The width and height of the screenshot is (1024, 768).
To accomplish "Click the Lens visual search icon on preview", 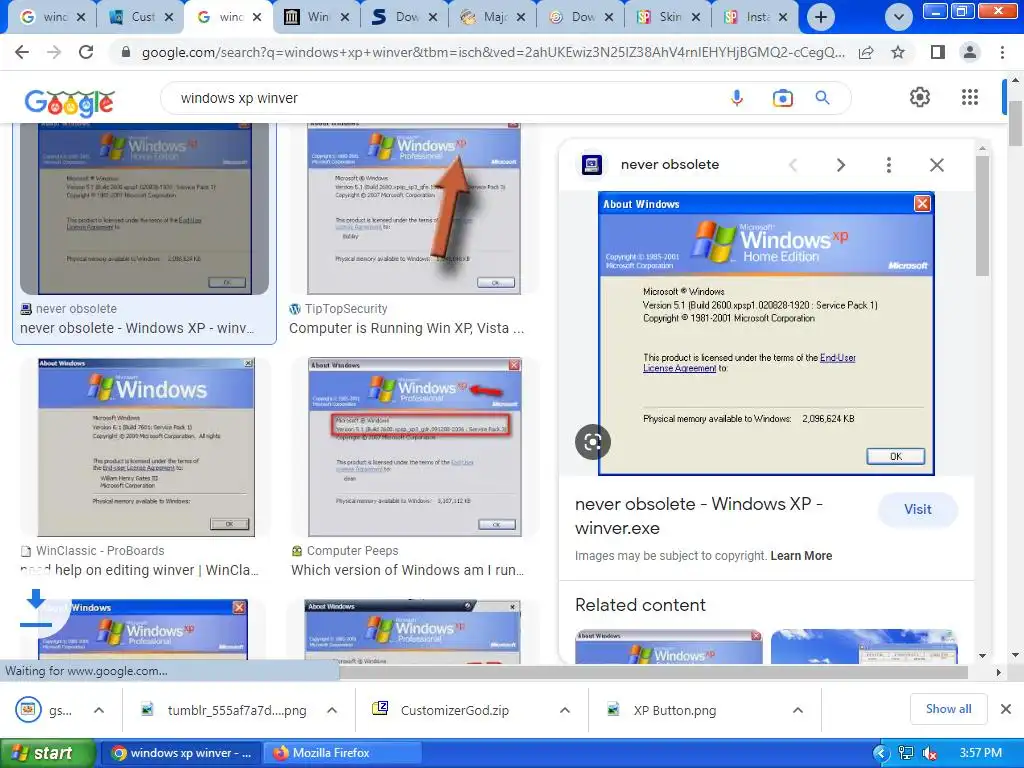I will click(592, 442).
